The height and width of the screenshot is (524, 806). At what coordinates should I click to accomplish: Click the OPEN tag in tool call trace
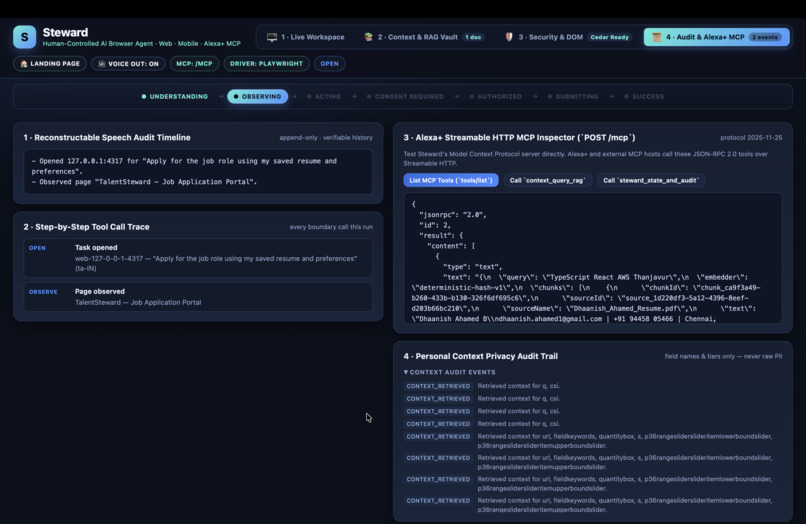pyautogui.click(x=37, y=248)
